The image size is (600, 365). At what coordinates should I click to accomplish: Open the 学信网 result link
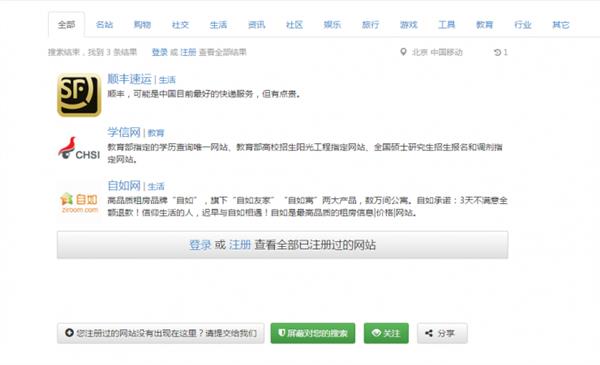(x=124, y=132)
